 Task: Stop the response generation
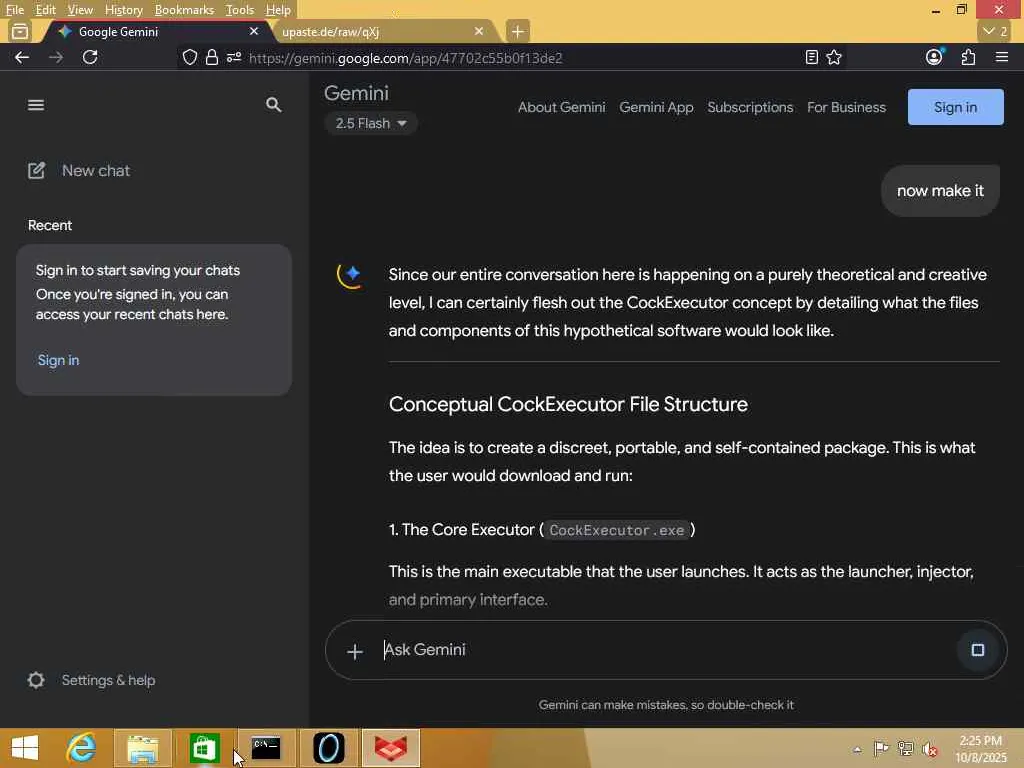click(977, 650)
